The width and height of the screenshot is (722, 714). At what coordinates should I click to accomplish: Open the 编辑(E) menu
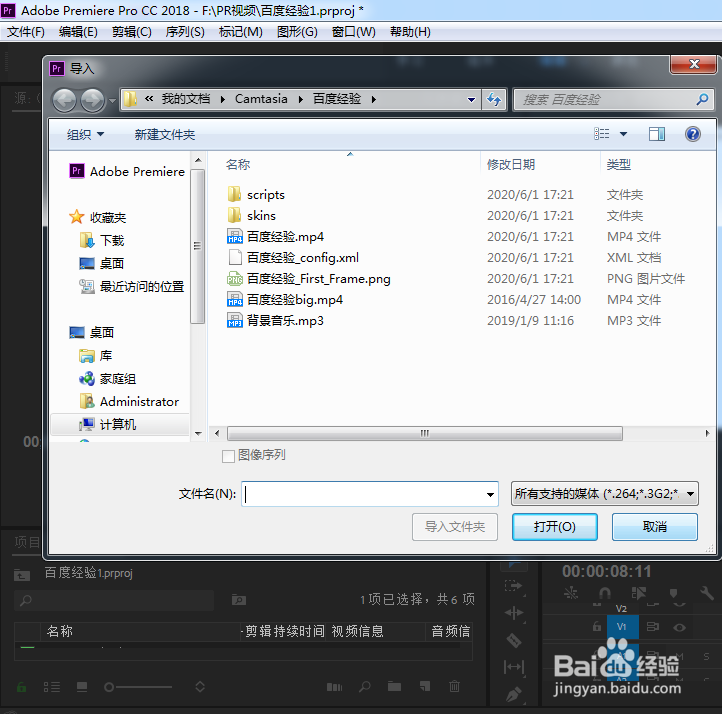coord(78,32)
